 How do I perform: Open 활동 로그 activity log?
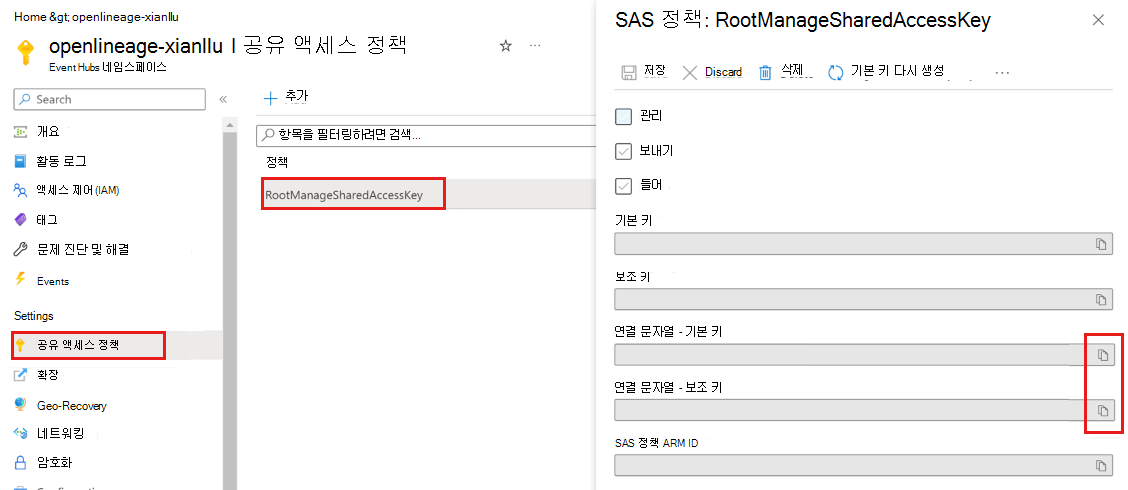pos(62,161)
